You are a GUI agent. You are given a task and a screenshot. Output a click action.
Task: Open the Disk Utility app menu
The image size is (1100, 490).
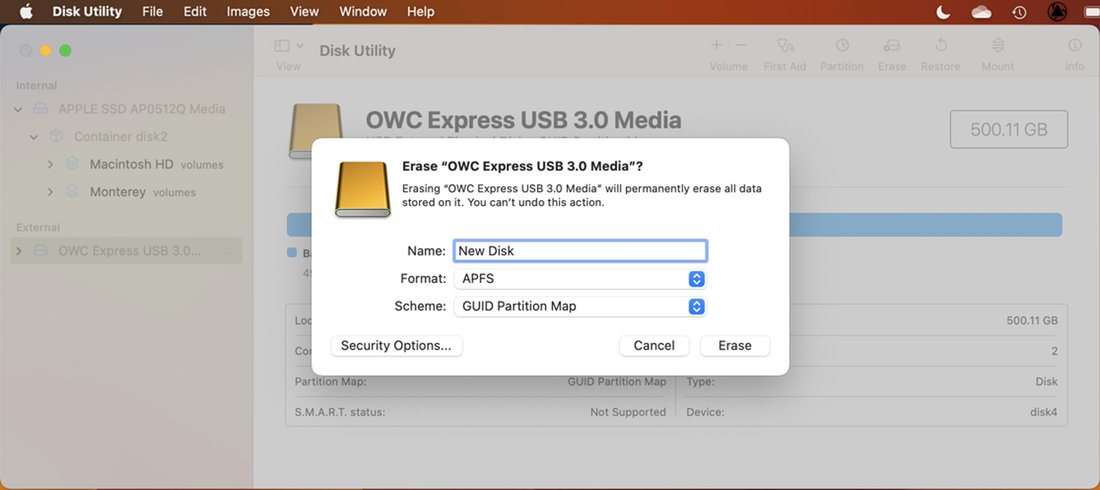click(87, 12)
